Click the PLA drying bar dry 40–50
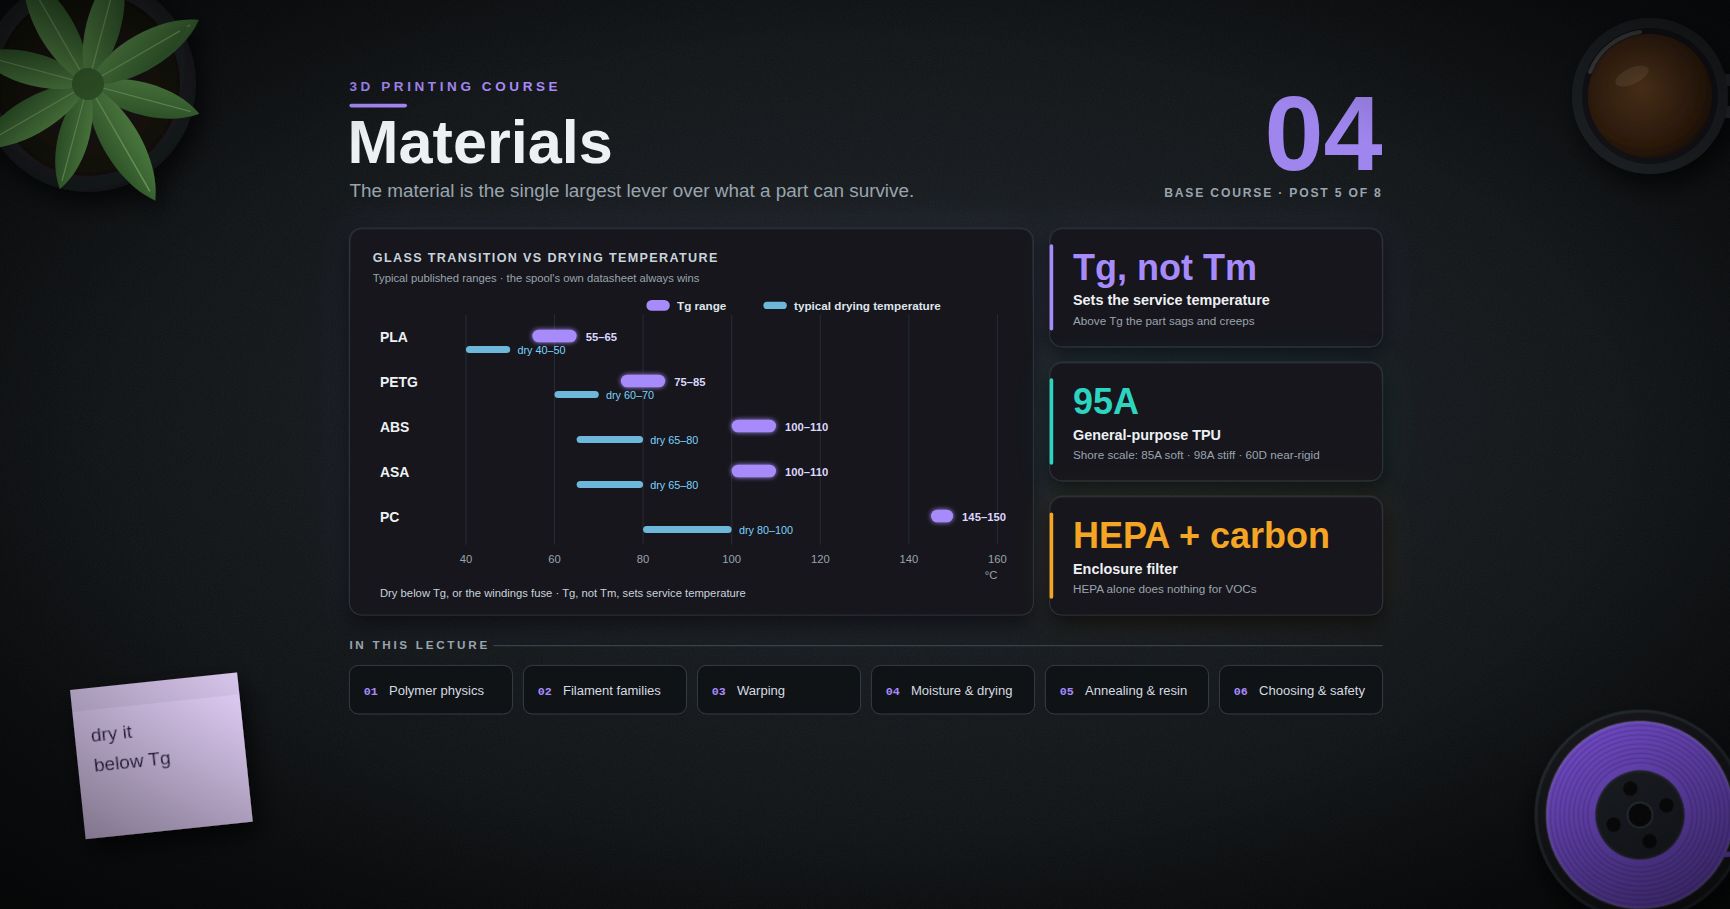 coord(488,350)
